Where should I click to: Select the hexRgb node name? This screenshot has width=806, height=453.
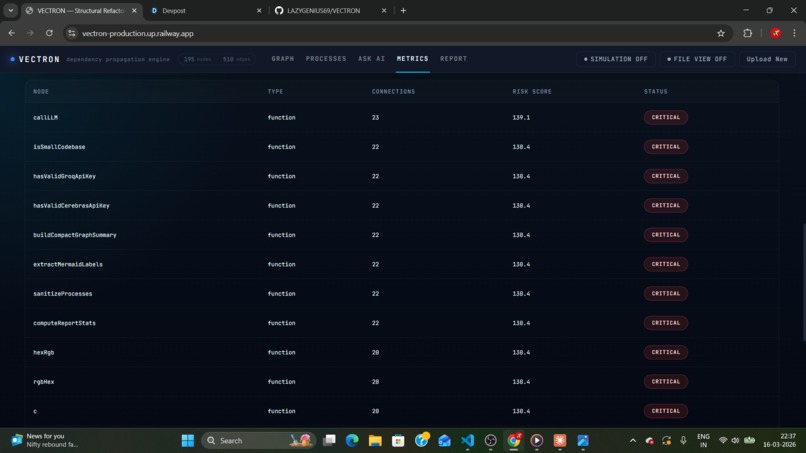[x=44, y=352]
